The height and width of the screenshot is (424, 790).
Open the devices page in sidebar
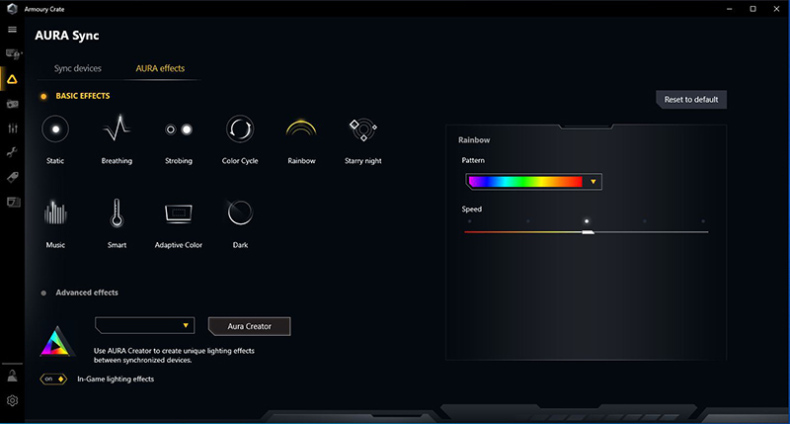[x=13, y=54]
